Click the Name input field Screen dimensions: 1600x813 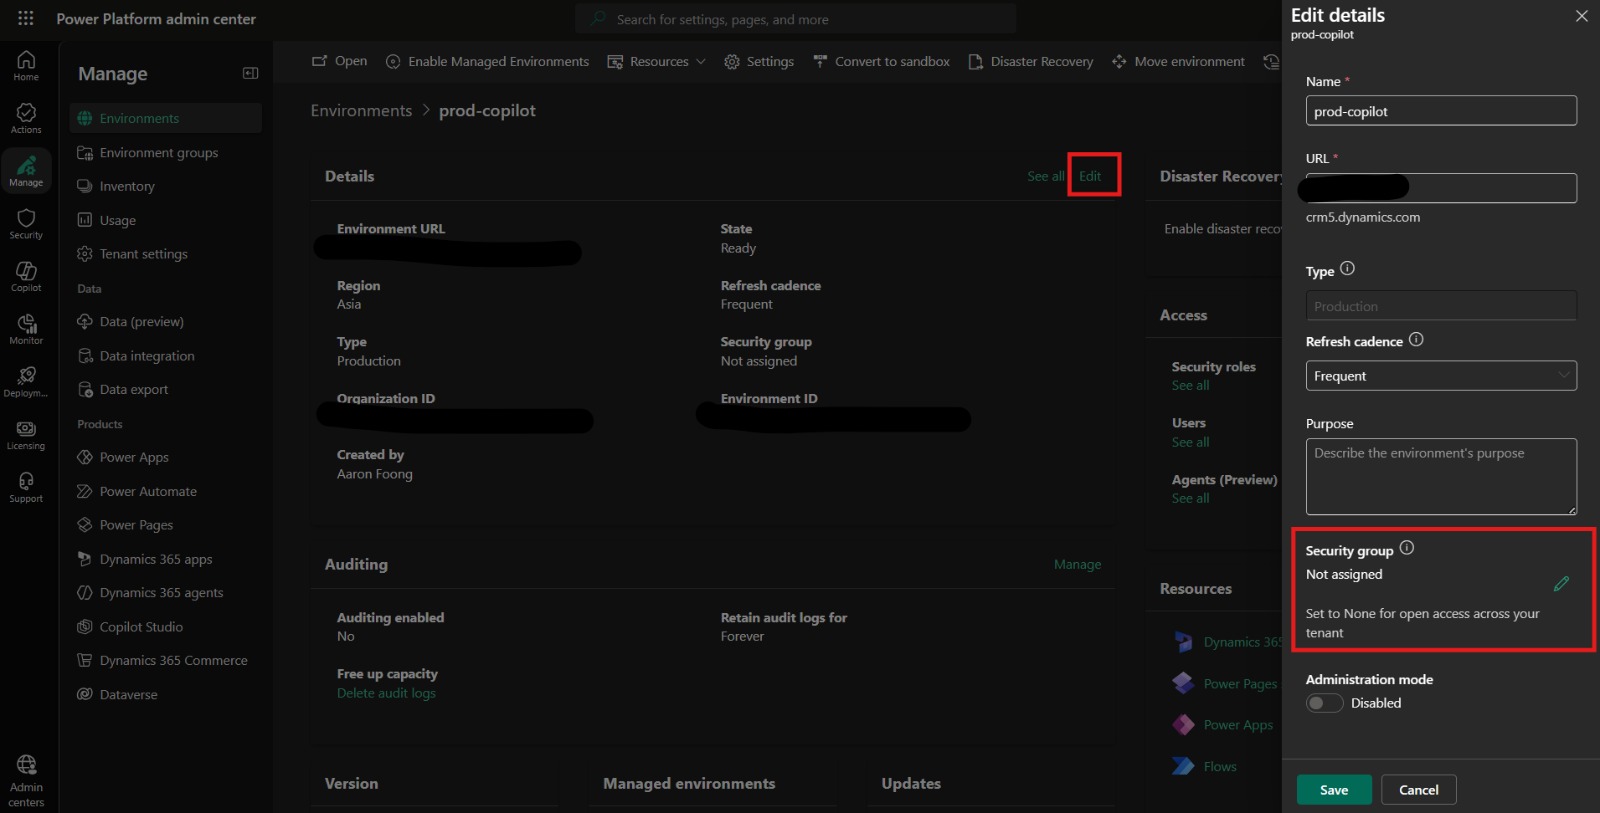coord(1441,110)
